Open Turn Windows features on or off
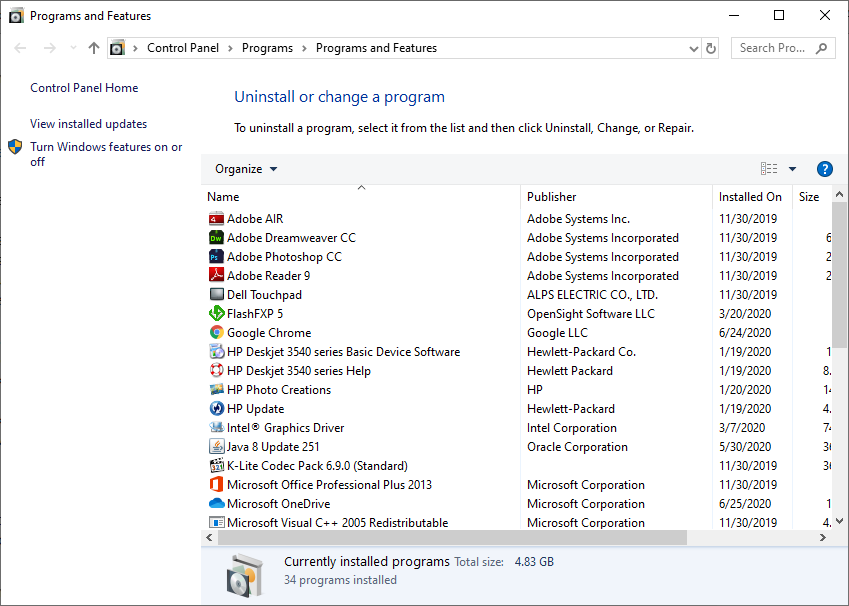849x606 pixels. (106, 154)
